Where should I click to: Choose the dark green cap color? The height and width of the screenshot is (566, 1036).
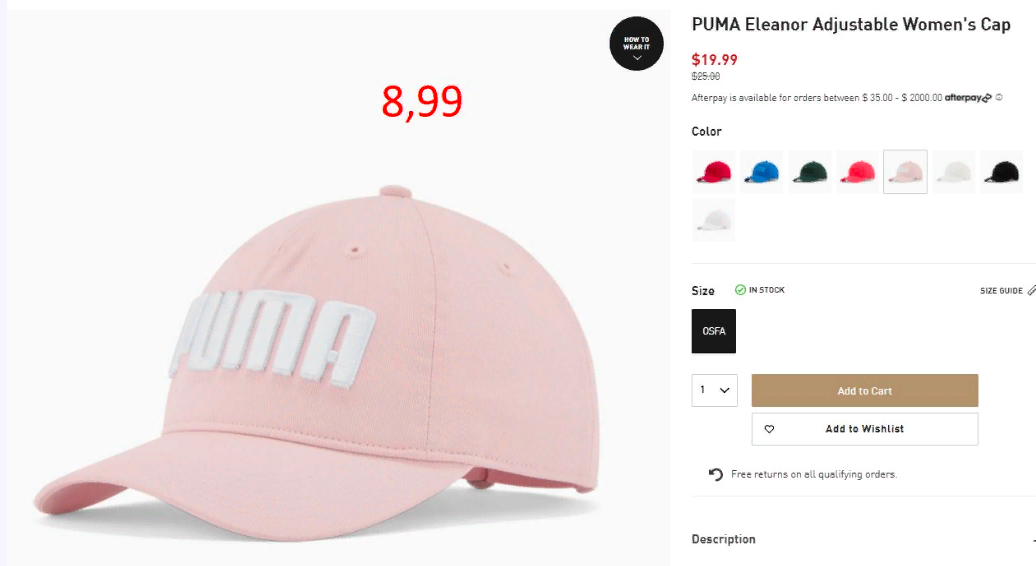click(810, 172)
